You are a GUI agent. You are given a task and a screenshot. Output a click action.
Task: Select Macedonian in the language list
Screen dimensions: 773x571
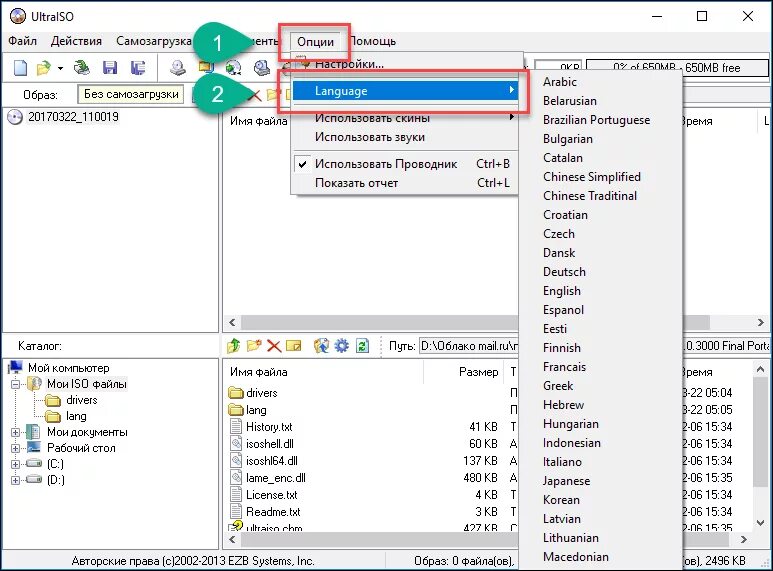[576, 557]
